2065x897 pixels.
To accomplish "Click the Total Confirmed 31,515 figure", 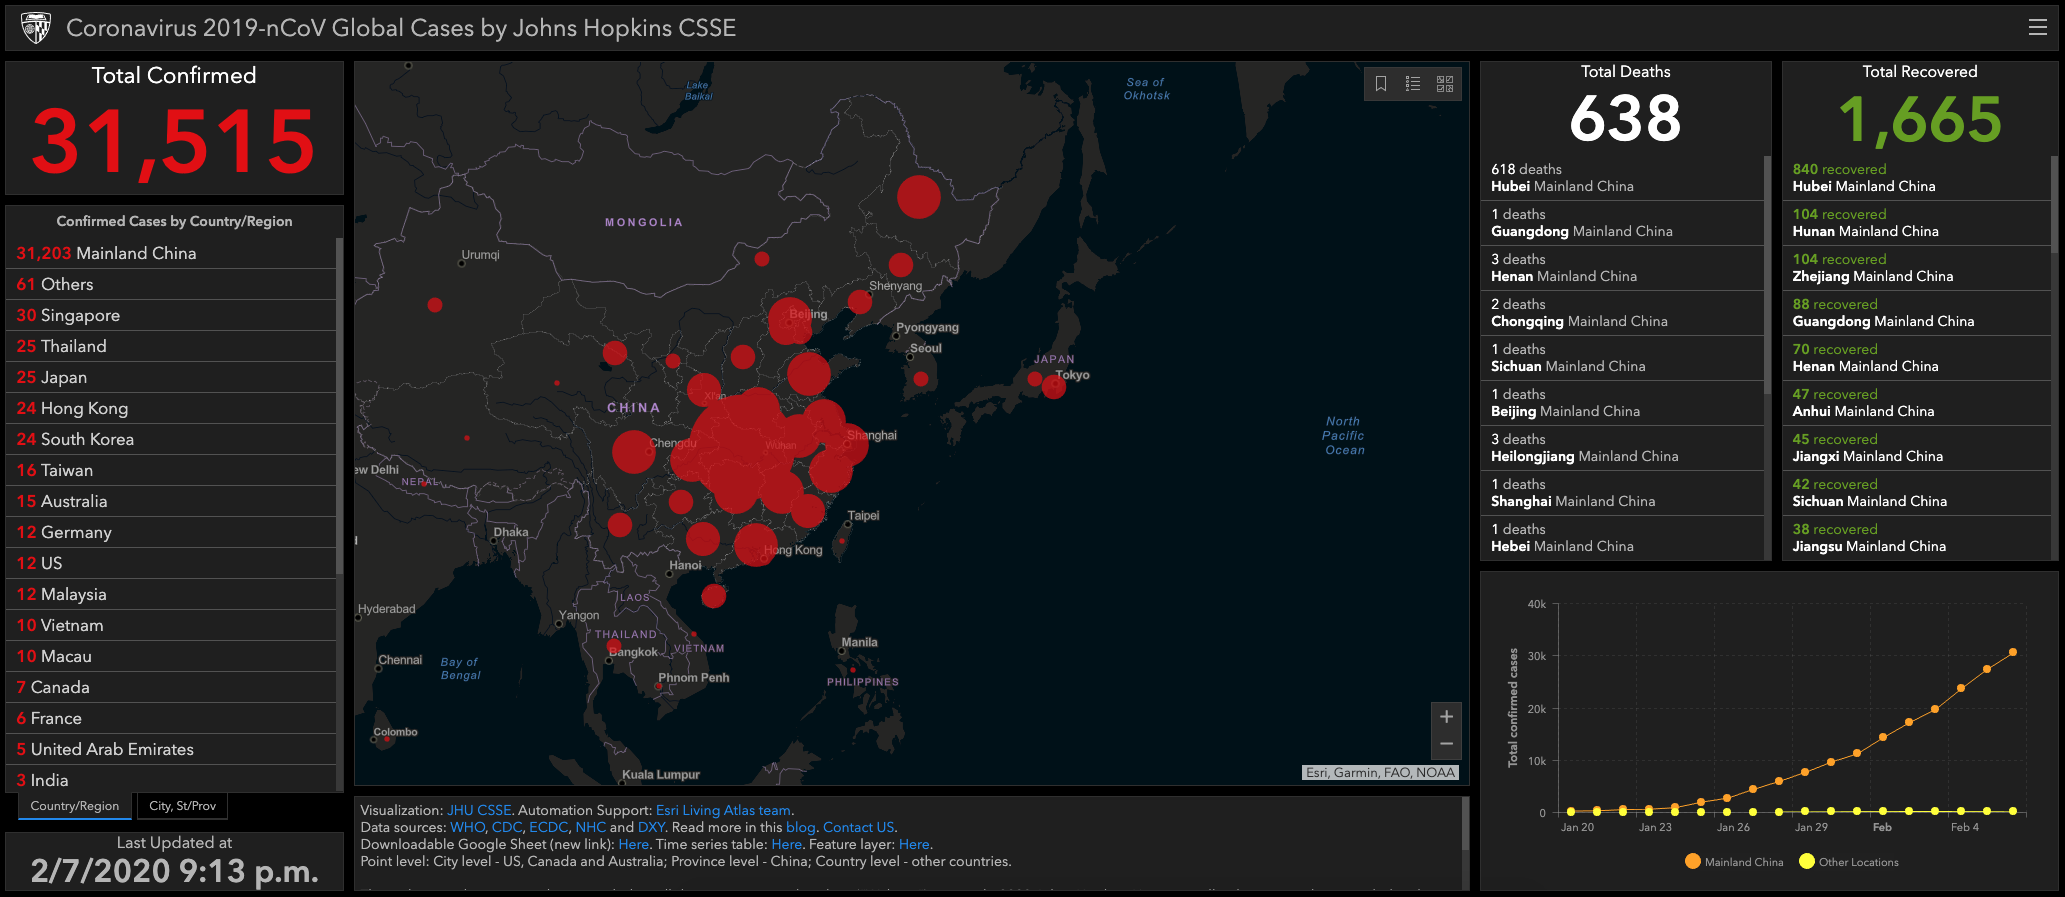I will click(174, 142).
